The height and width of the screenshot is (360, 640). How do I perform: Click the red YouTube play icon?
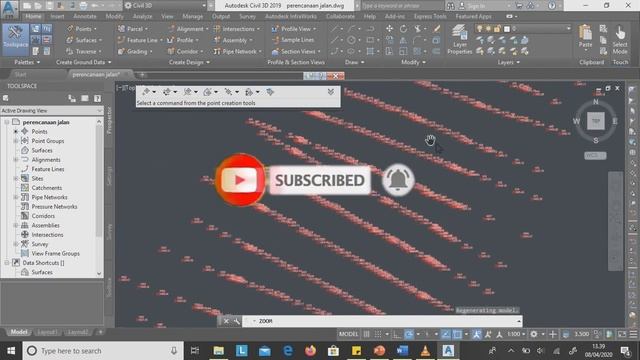240,180
